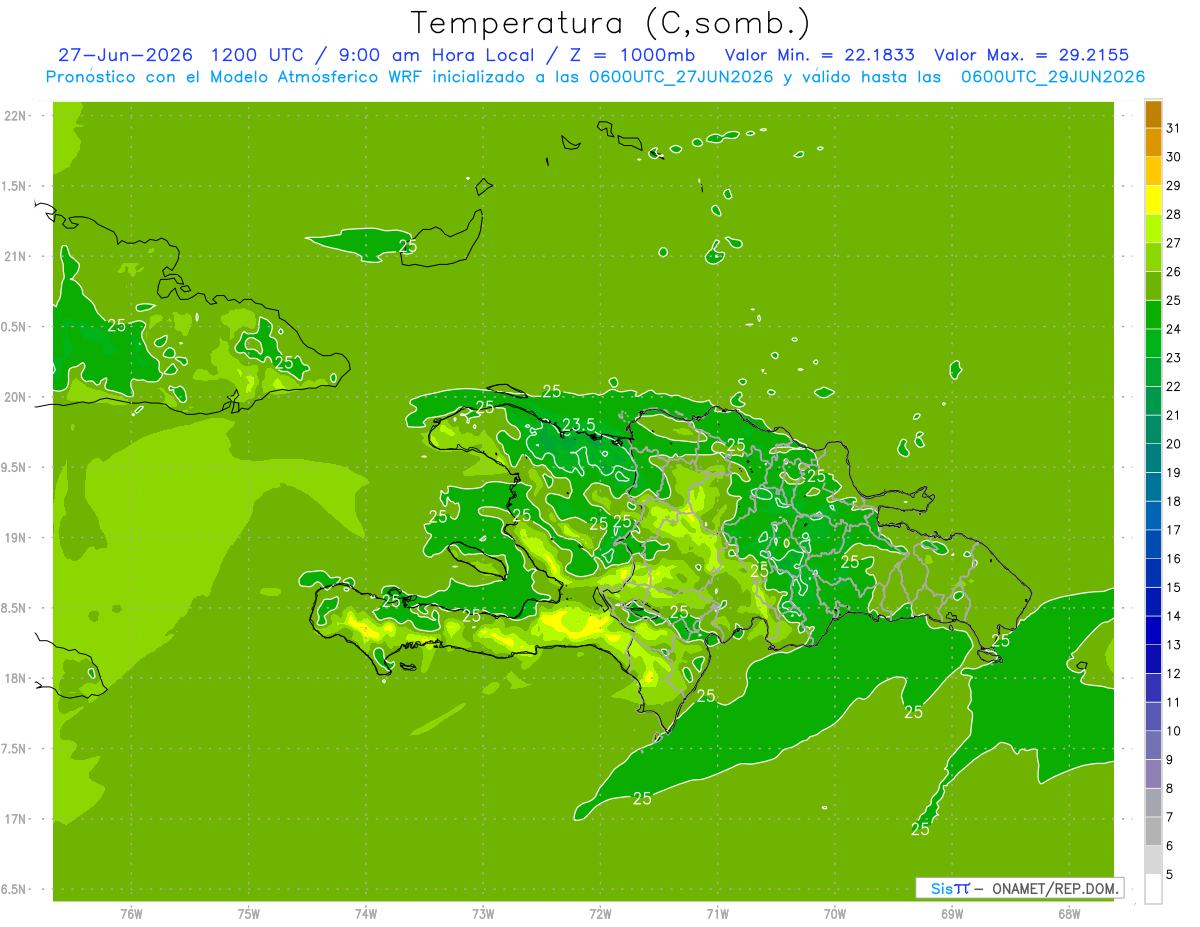This screenshot has height=927, width=1200.
Task: Click the 68W longitude label
Action: click(1069, 913)
